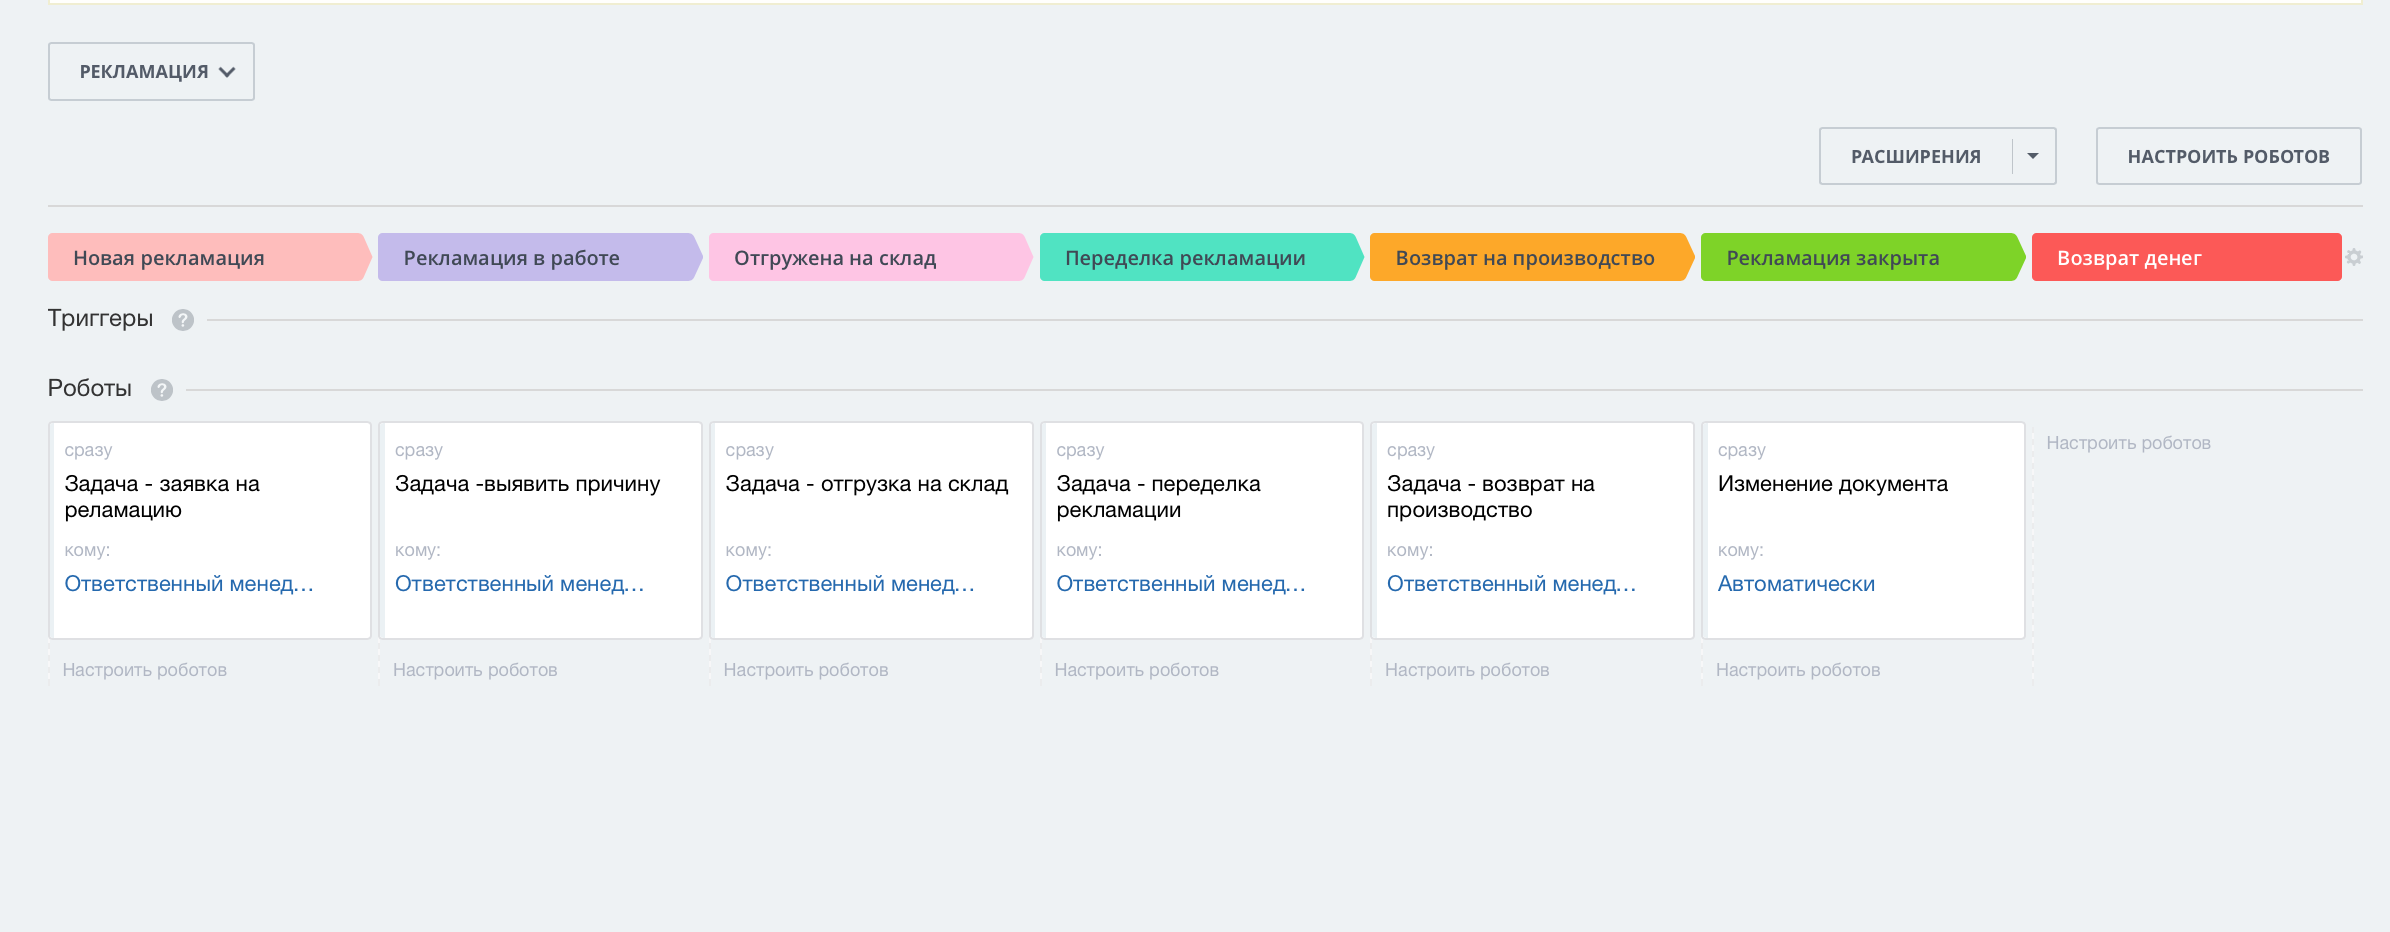Open the РЕКЛАМАЦИЯ funnel dropdown
2390x932 pixels.
(x=151, y=72)
